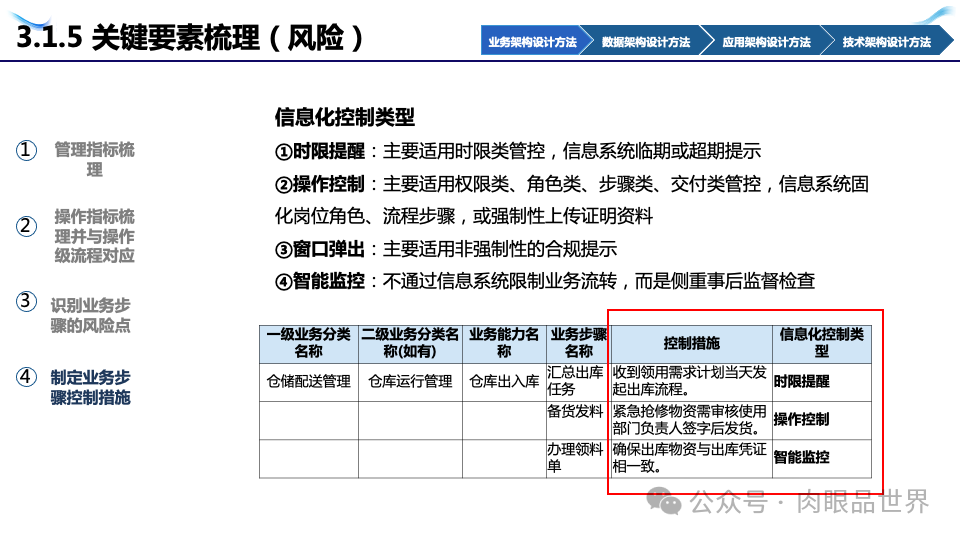Click the slide title 3.1.5 关键要素梳理（风险）
The width and height of the screenshot is (960, 540).
(x=190, y=37)
